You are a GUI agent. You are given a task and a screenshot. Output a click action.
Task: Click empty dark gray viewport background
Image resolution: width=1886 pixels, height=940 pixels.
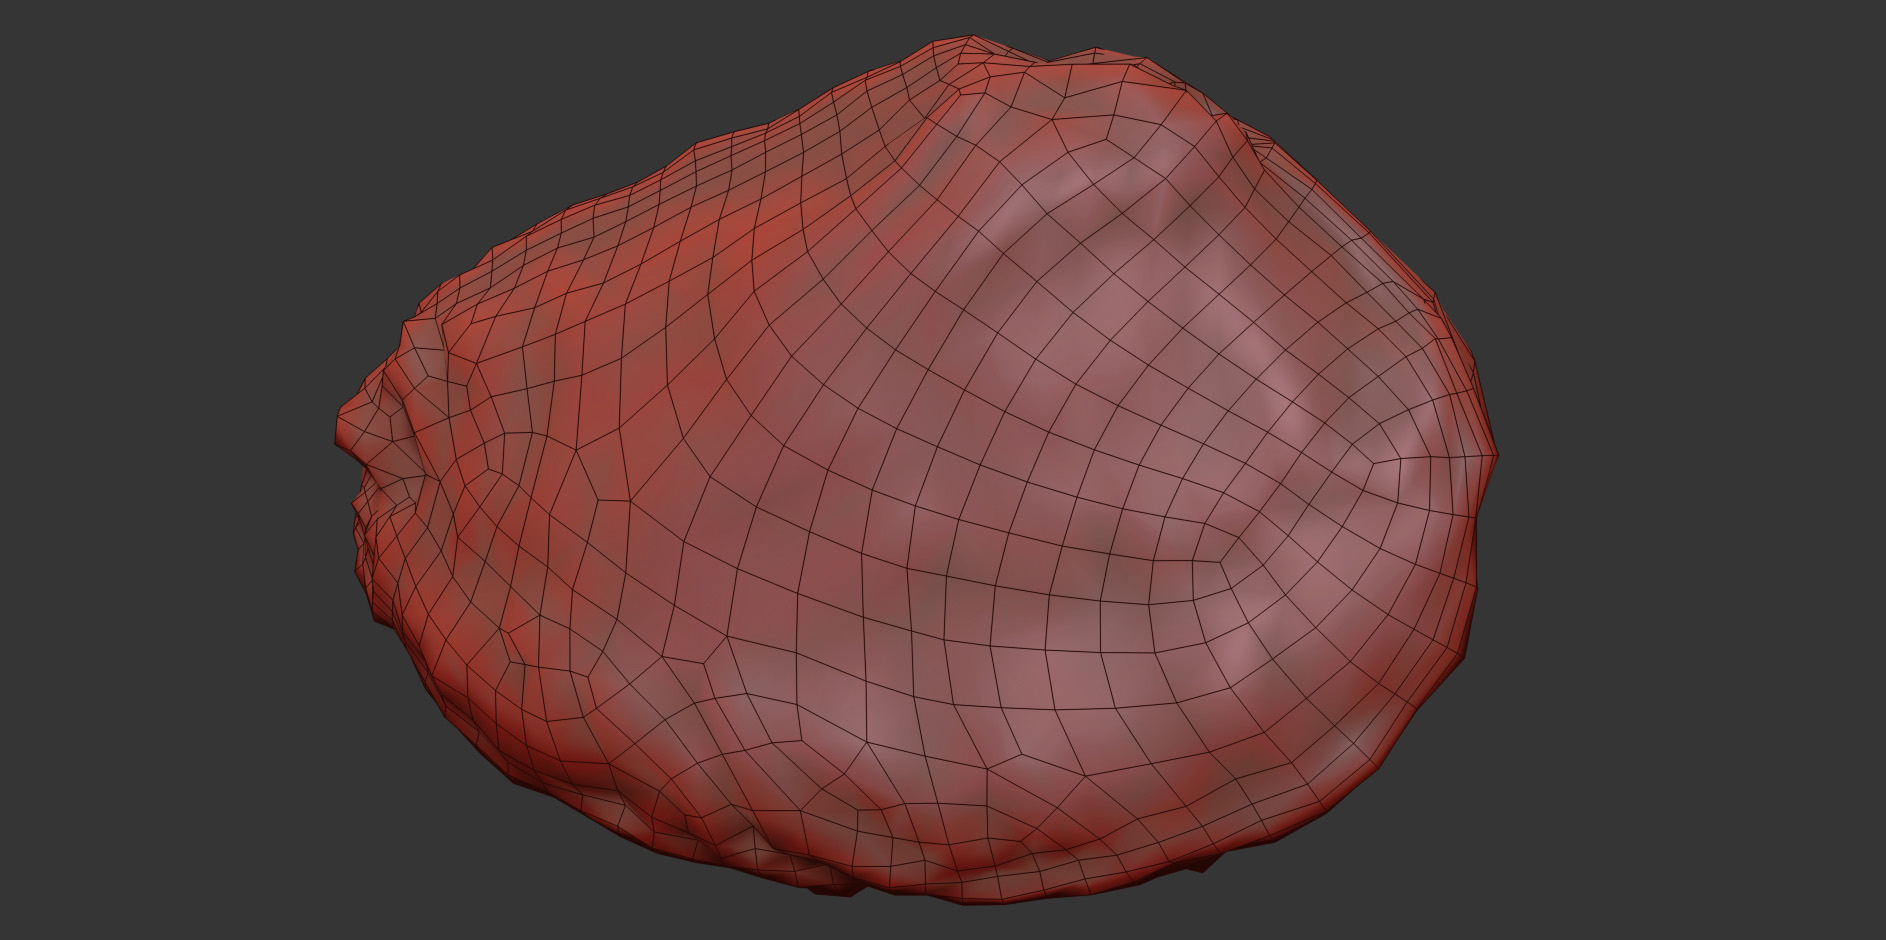coord(150,150)
